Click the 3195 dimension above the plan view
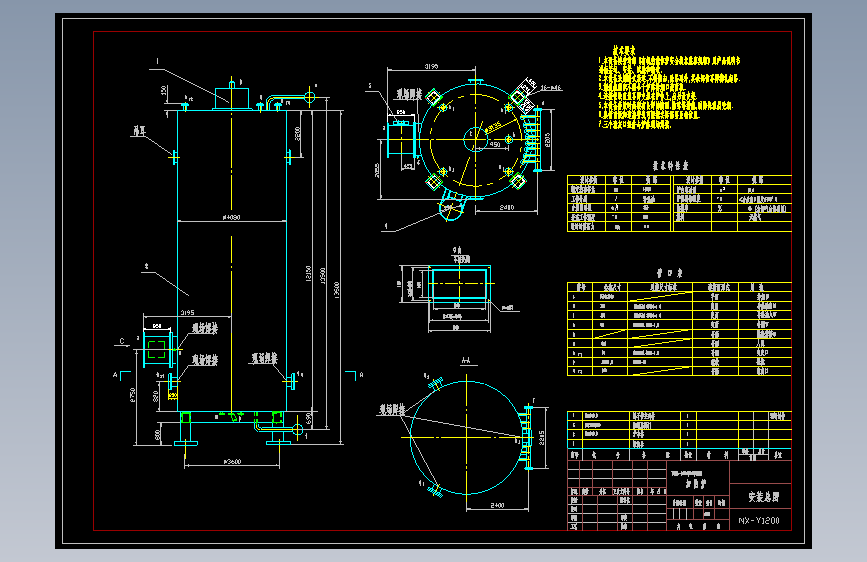Viewport: 867px width, 562px height. (x=431, y=66)
